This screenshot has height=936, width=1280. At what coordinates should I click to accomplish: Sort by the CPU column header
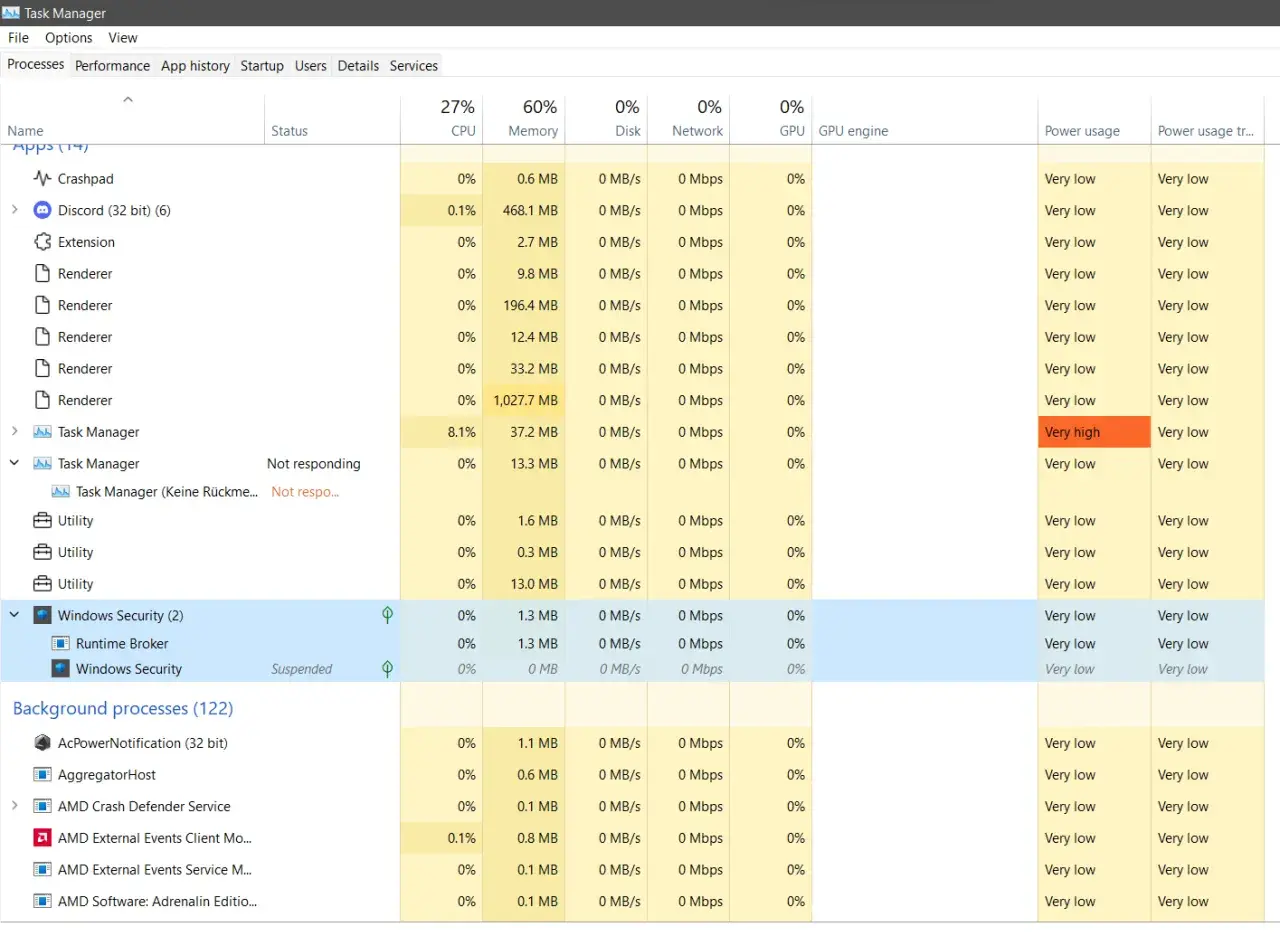coord(441,119)
